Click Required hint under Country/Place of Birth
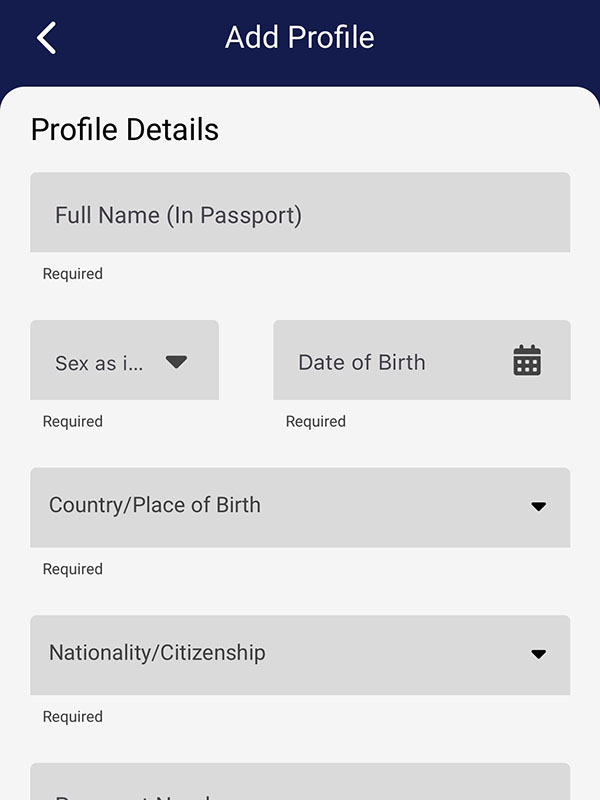The width and height of the screenshot is (600, 800). 73,569
